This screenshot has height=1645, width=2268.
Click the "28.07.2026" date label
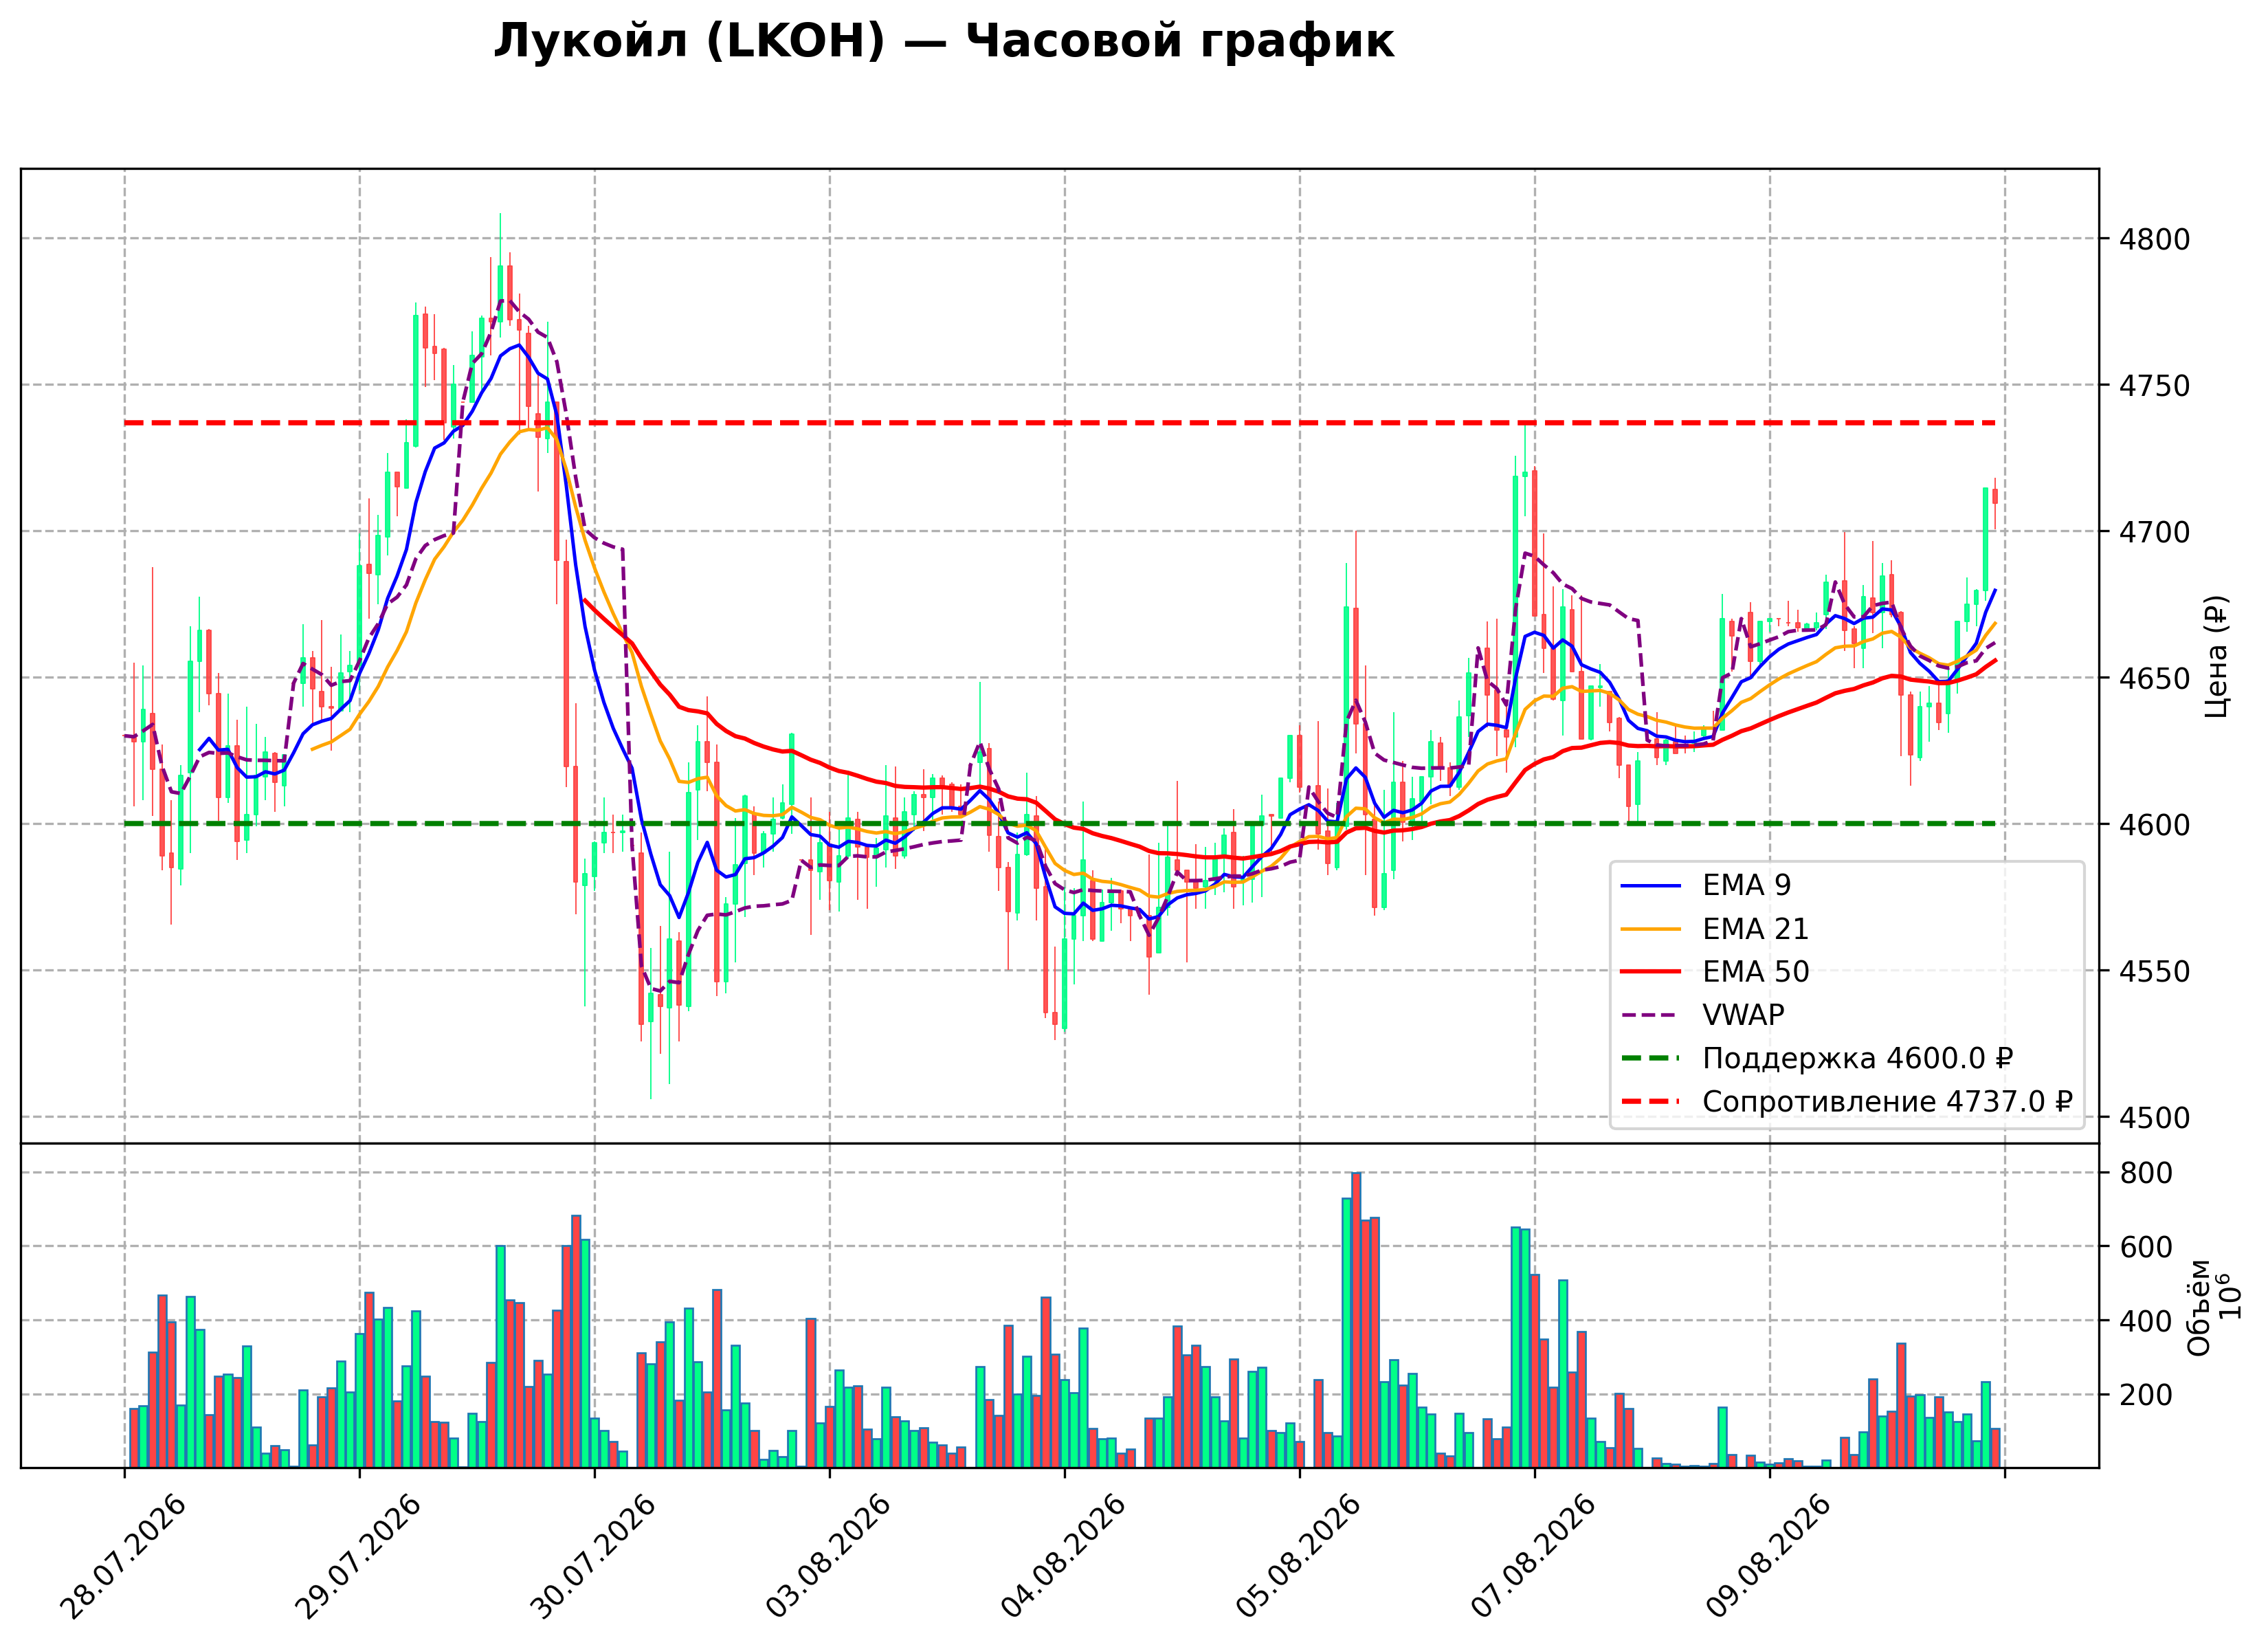pos(124,1557)
